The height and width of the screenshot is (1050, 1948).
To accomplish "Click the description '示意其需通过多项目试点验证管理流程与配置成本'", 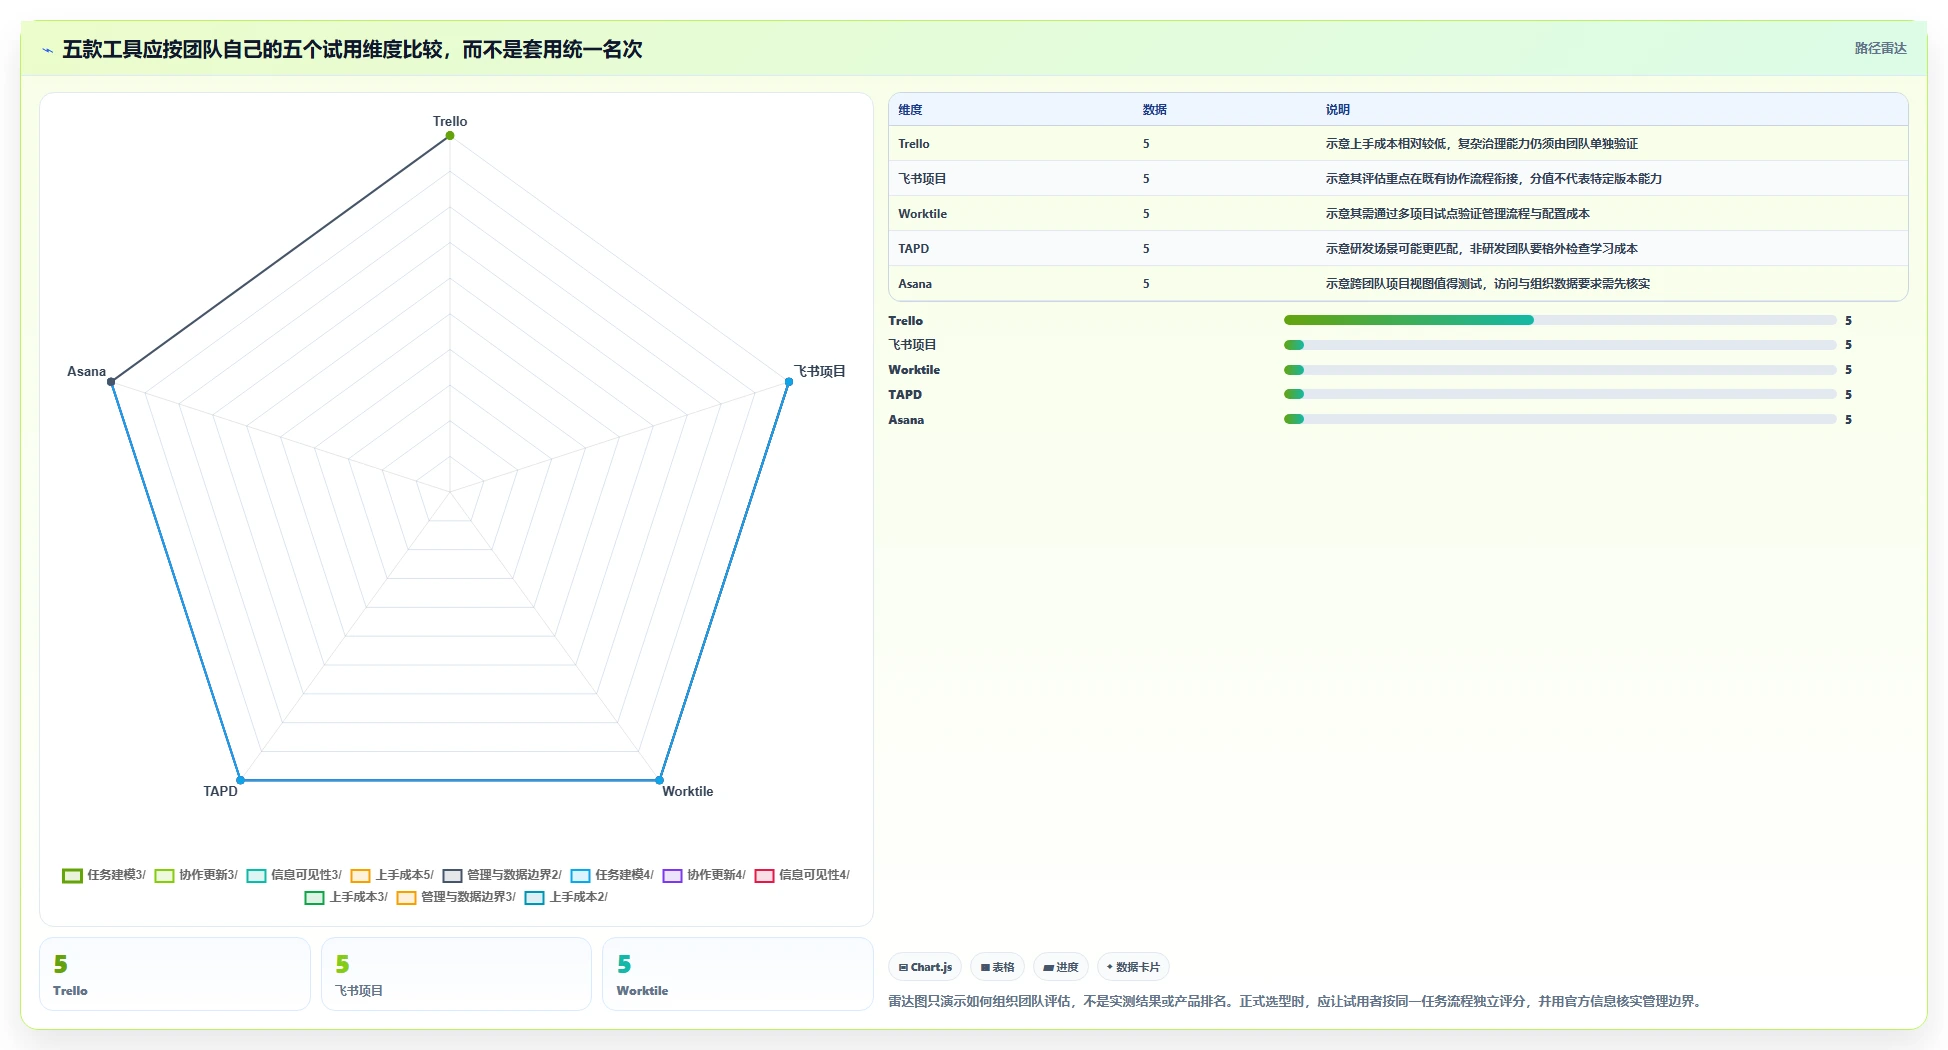I will click(x=1458, y=214).
